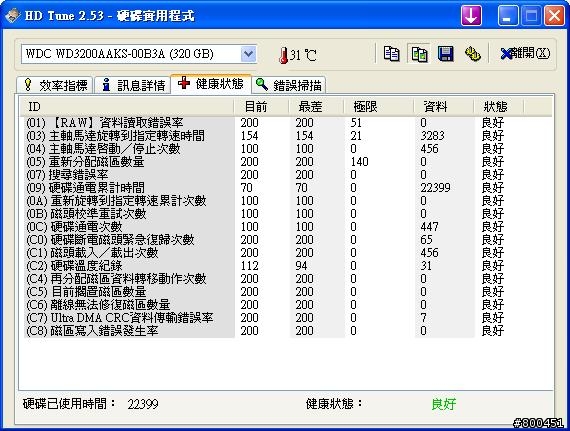Click the 資料 column header
The width and height of the screenshot is (570, 431).
(x=443, y=107)
